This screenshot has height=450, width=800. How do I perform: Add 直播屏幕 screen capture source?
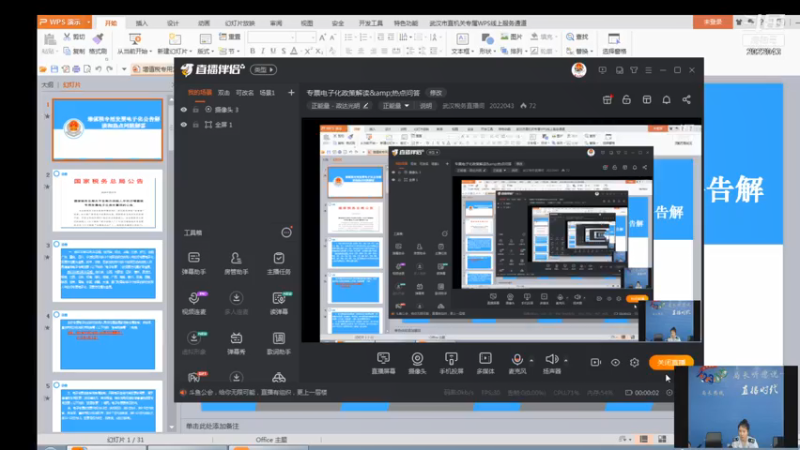point(383,363)
